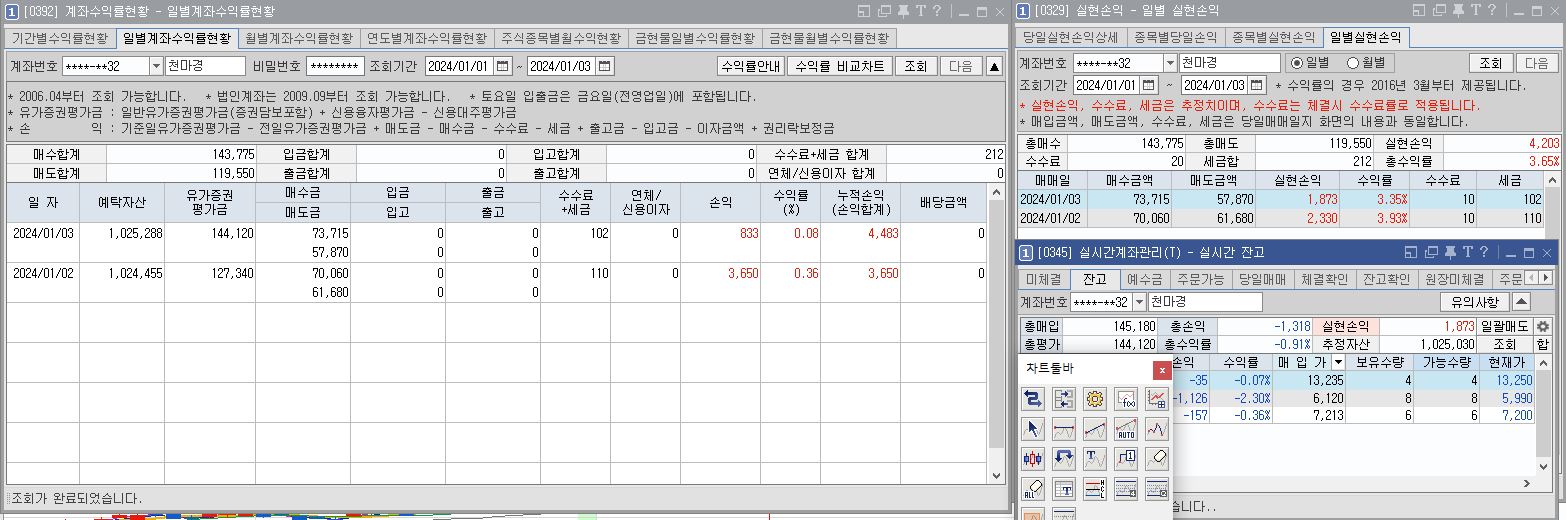The height and width of the screenshot is (520, 1566).
Task: Select the trend line drawing tool in 차트툴바
Action: click(x=1095, y=430)
